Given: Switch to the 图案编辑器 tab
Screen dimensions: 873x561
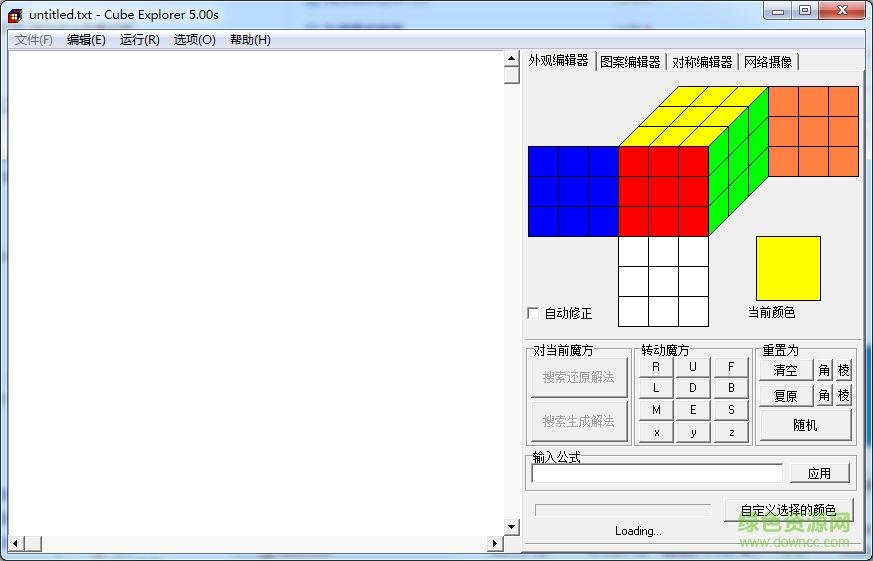Looking at the screenshot, I should coord(630,62).
